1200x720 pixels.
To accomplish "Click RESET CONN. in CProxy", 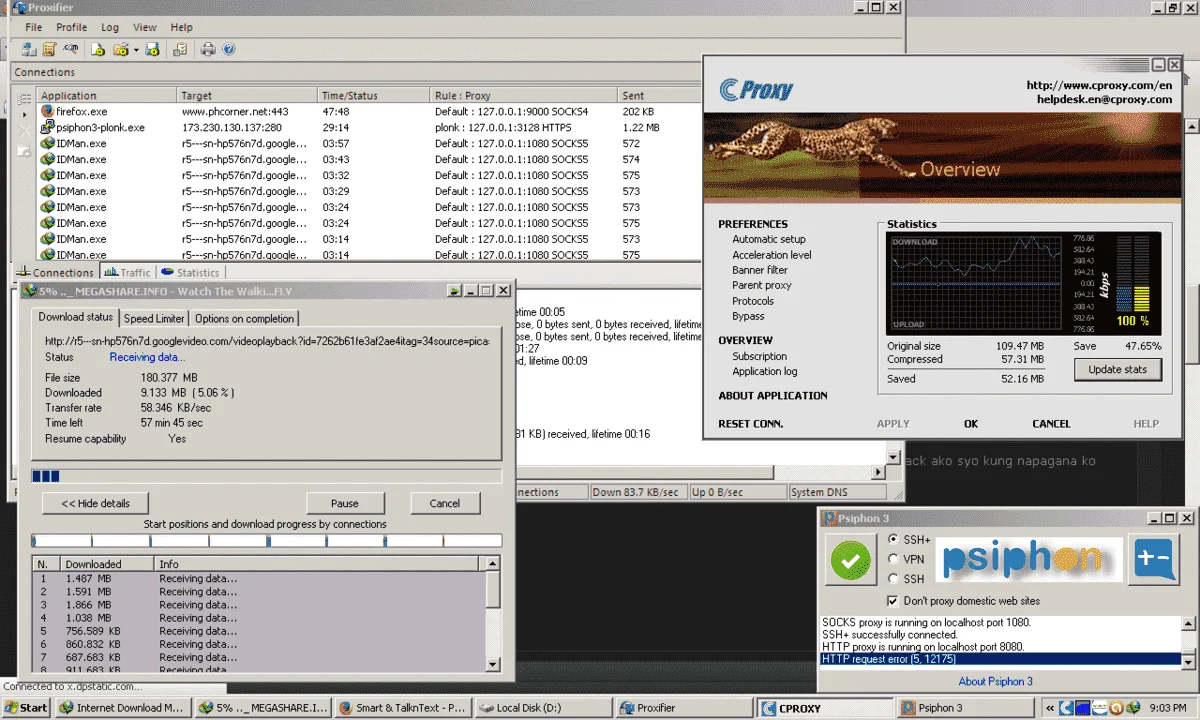I will (750, 424).
